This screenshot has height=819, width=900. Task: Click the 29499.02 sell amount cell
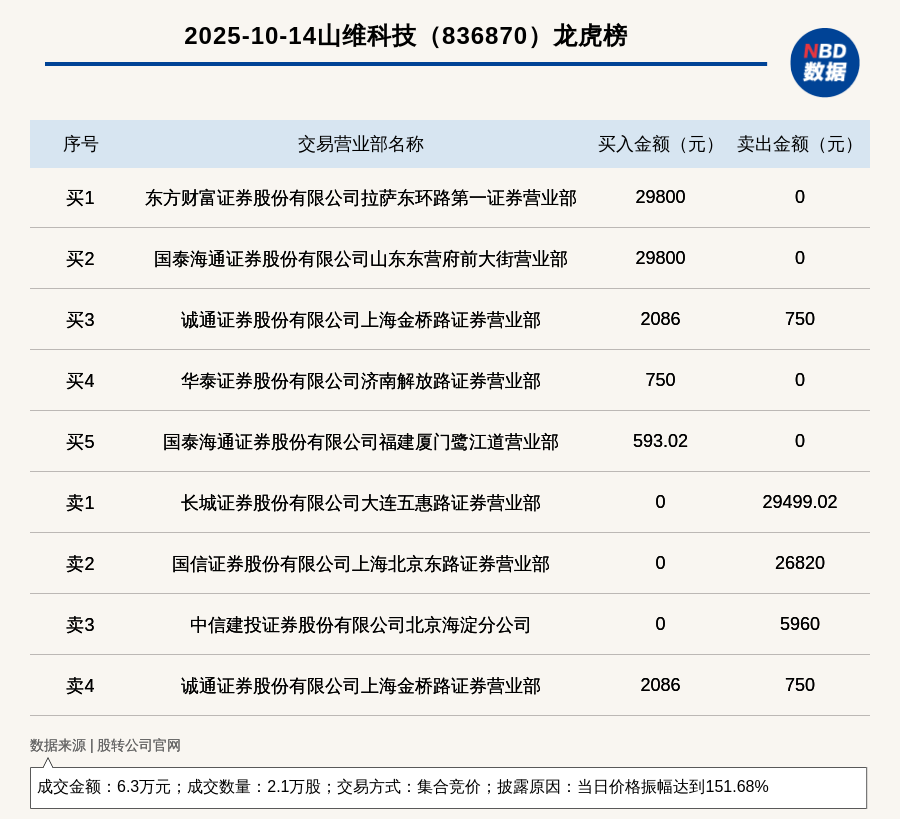pos(799,502)
